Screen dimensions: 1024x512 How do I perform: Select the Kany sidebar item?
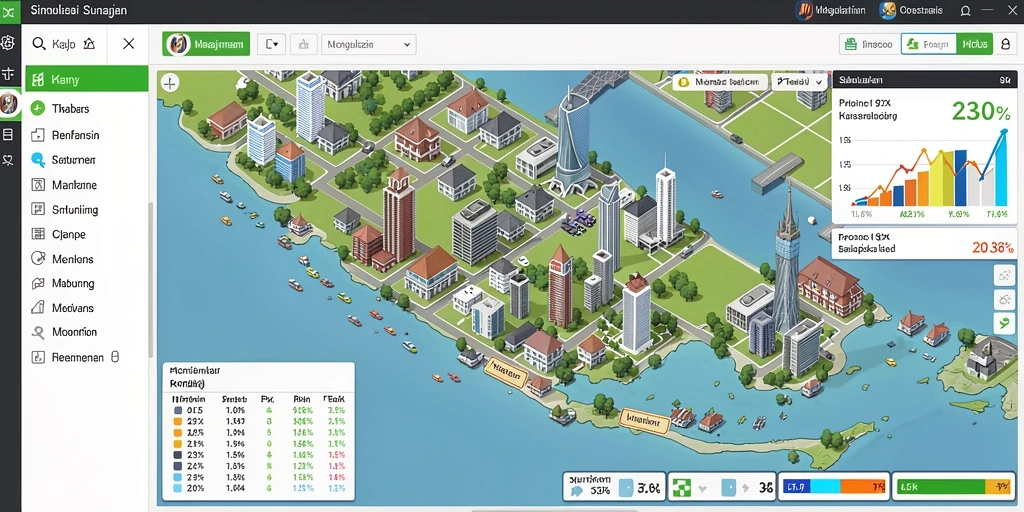pos(87,79)
